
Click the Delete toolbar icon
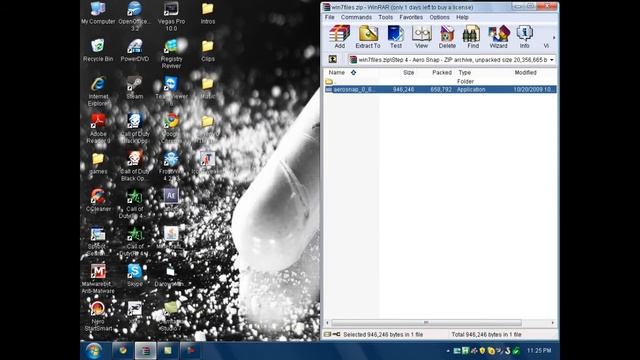tap(447, 37)
